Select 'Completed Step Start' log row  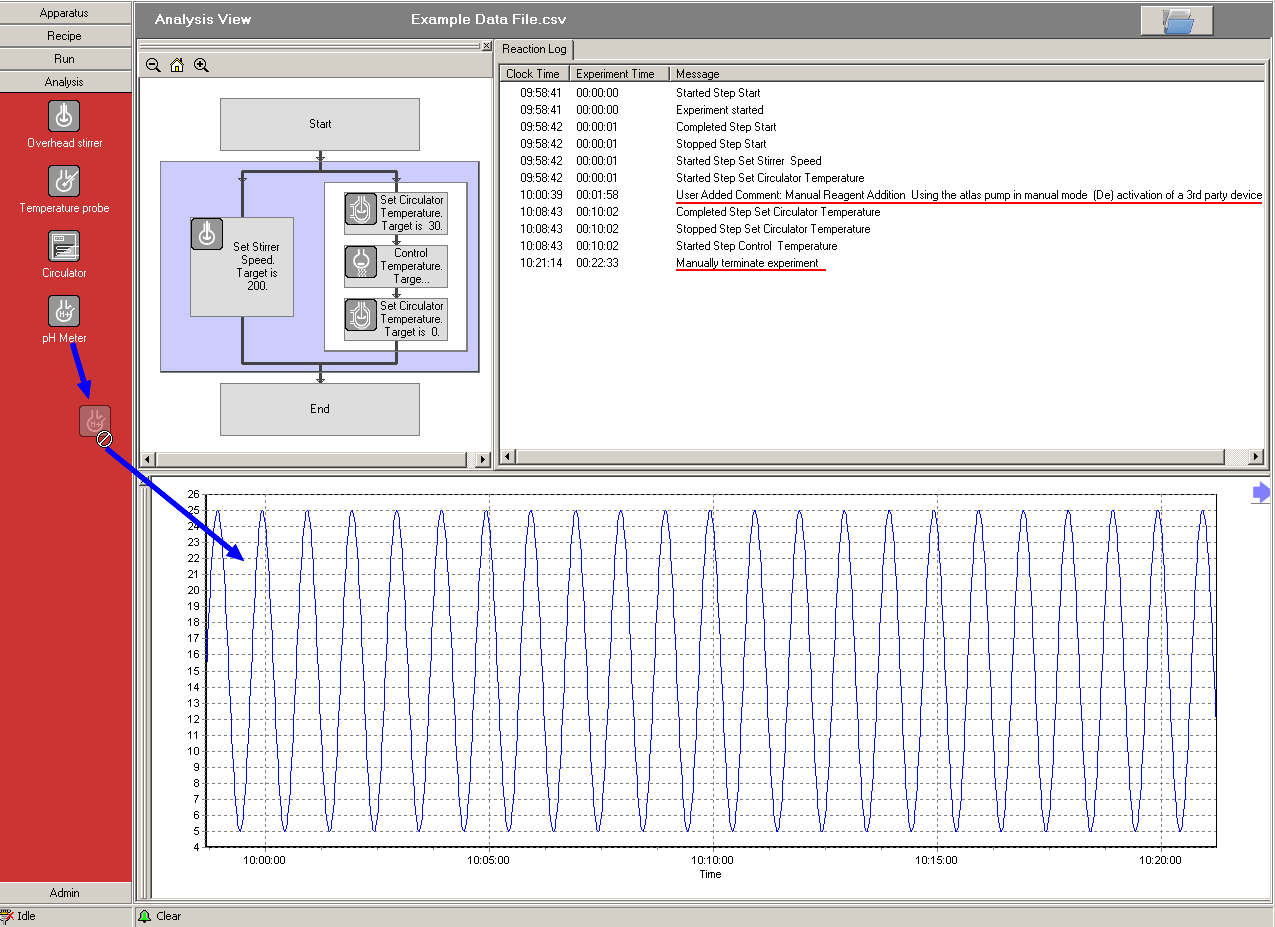(x=882, y=127)
